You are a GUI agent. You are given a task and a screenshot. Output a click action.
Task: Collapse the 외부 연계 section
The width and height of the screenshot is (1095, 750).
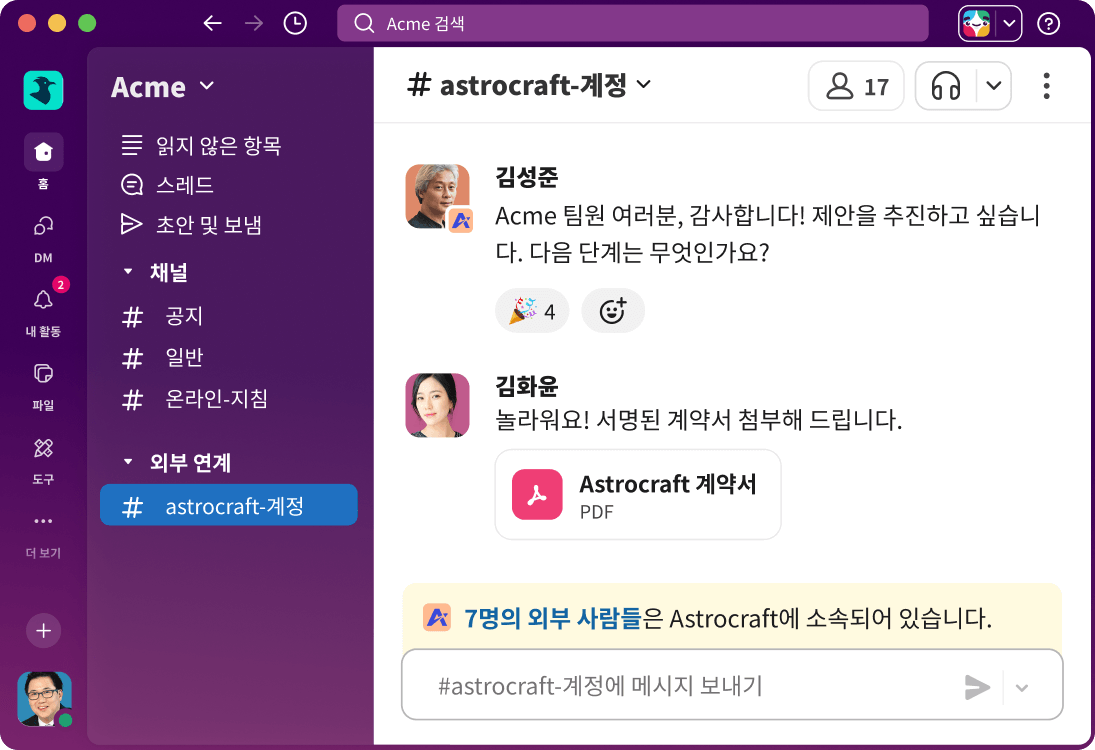pos(127,462)
